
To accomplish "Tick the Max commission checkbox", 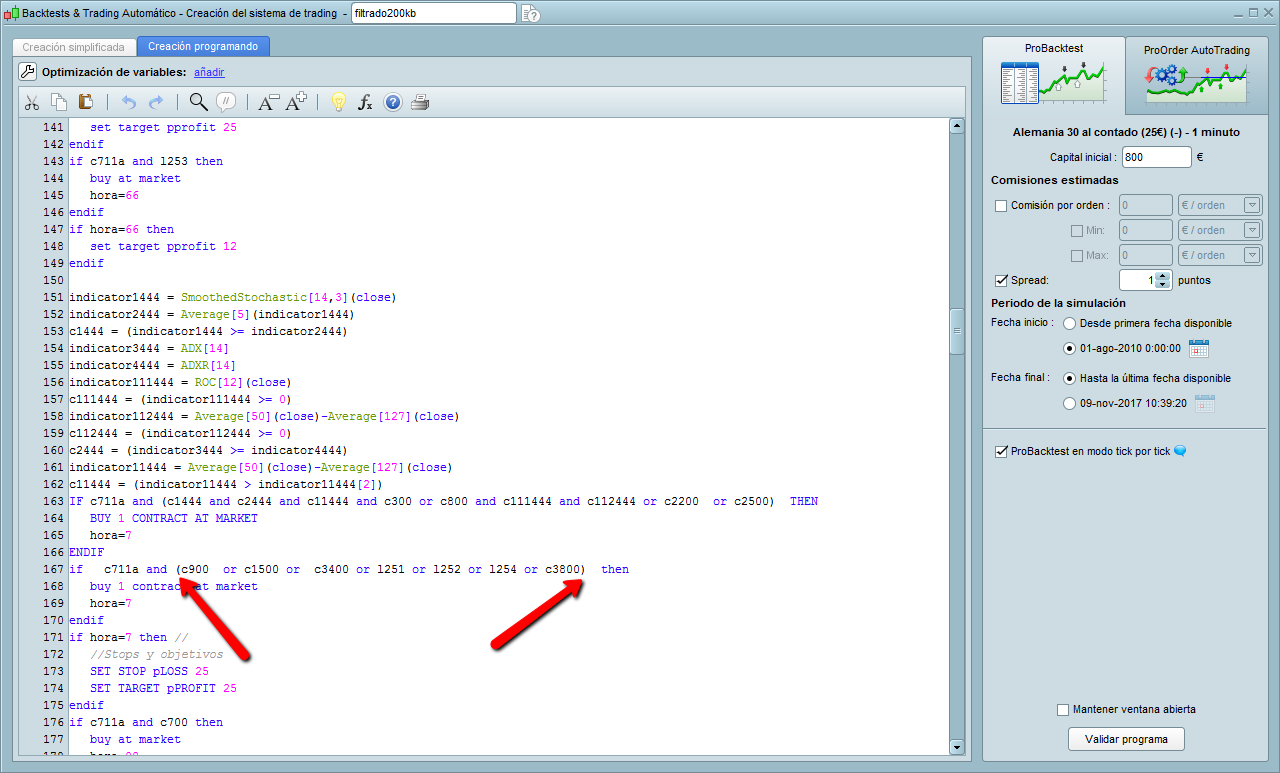I will coord(1077,256).
